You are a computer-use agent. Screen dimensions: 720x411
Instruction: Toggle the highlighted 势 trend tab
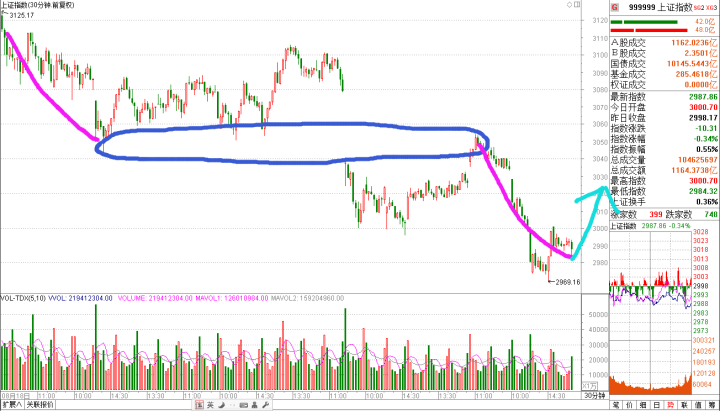(667, 405)
